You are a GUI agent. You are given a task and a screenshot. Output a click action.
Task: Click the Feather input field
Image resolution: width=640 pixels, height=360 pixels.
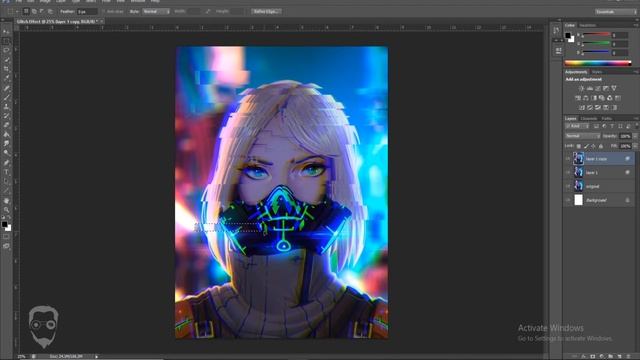tap(87, 11)
